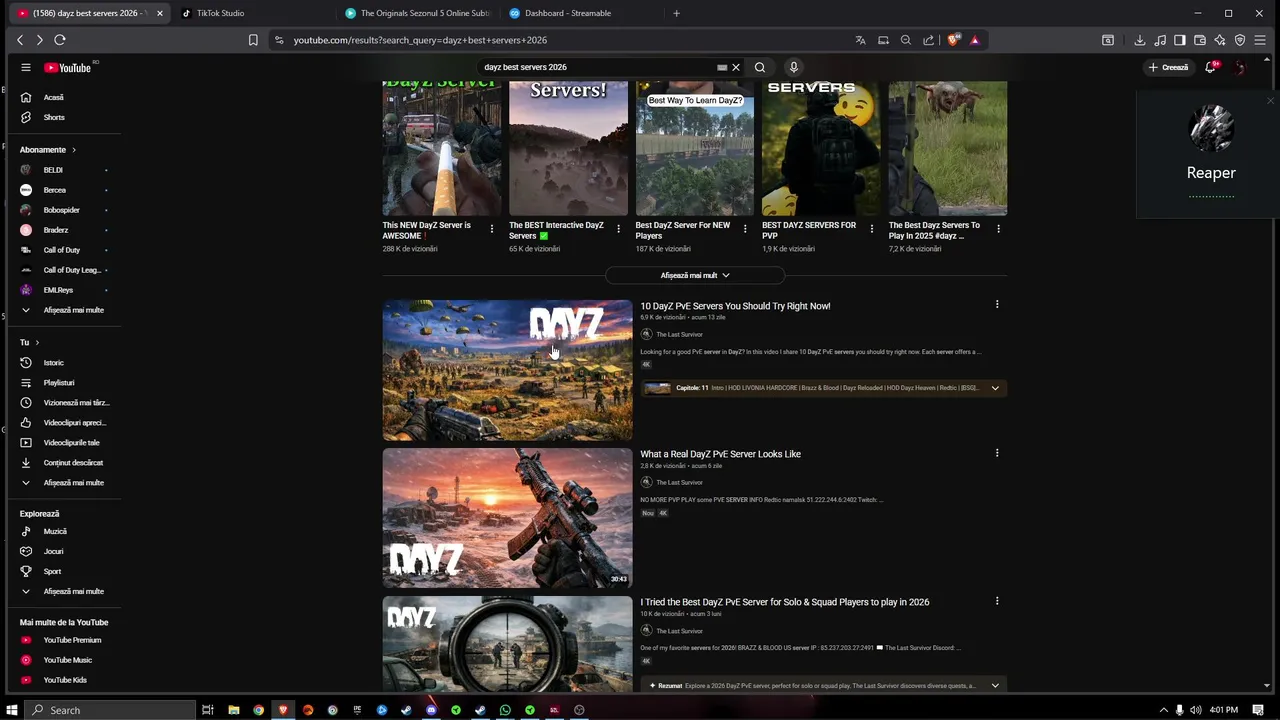Open the zoom-out magnifier in the address bar
Screen dimensions: 1280x720
[x=906, y=40]
